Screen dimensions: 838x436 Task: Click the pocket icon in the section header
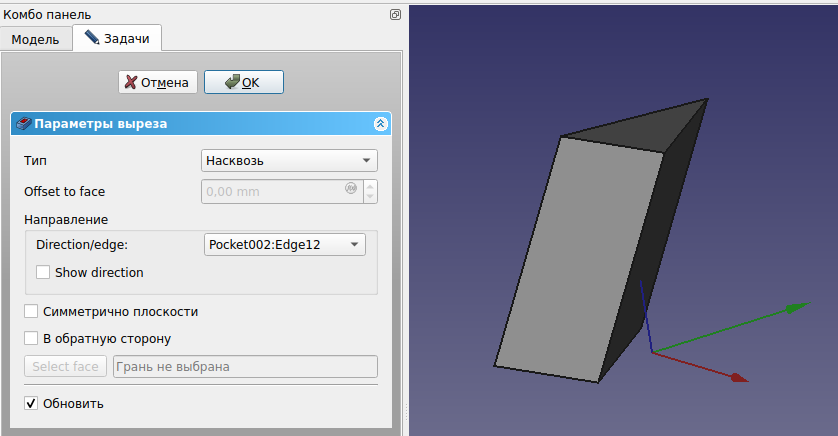pyautogui.click(x=24, y=124)
